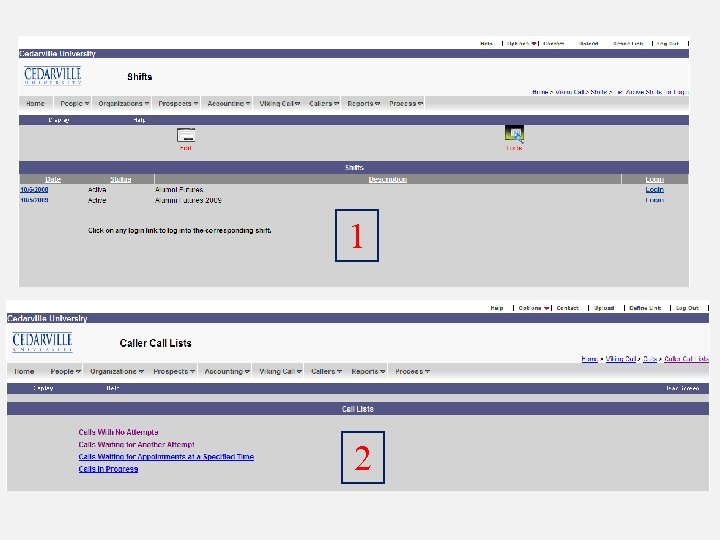Viewport: 720px width, 540px height.
Task: Click the Caller Call Lists breadcrumb link
Action: click(x=686, y=359)
